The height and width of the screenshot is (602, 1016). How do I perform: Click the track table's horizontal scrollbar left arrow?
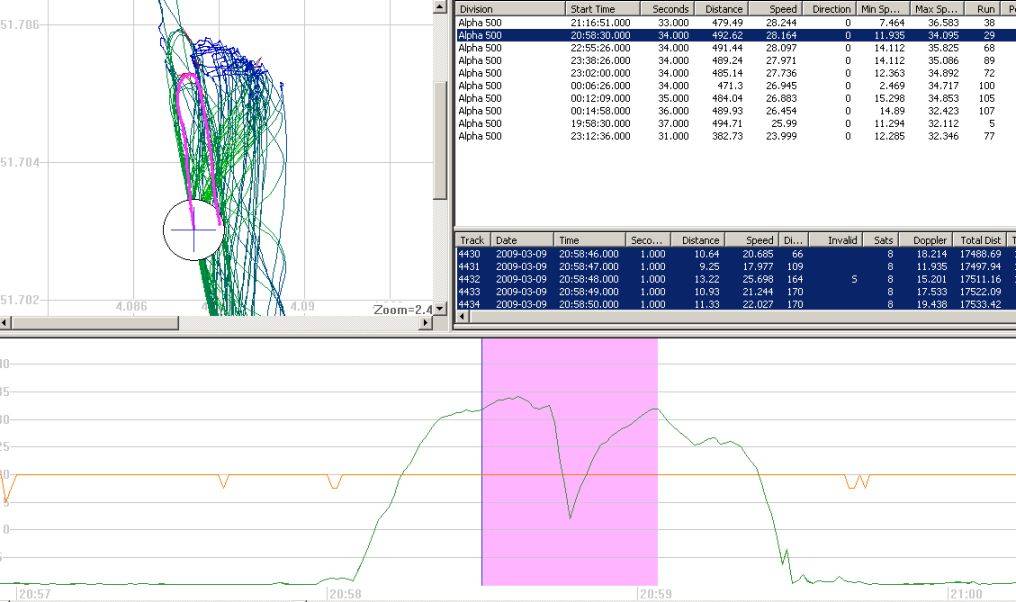[x=461, y=317]
